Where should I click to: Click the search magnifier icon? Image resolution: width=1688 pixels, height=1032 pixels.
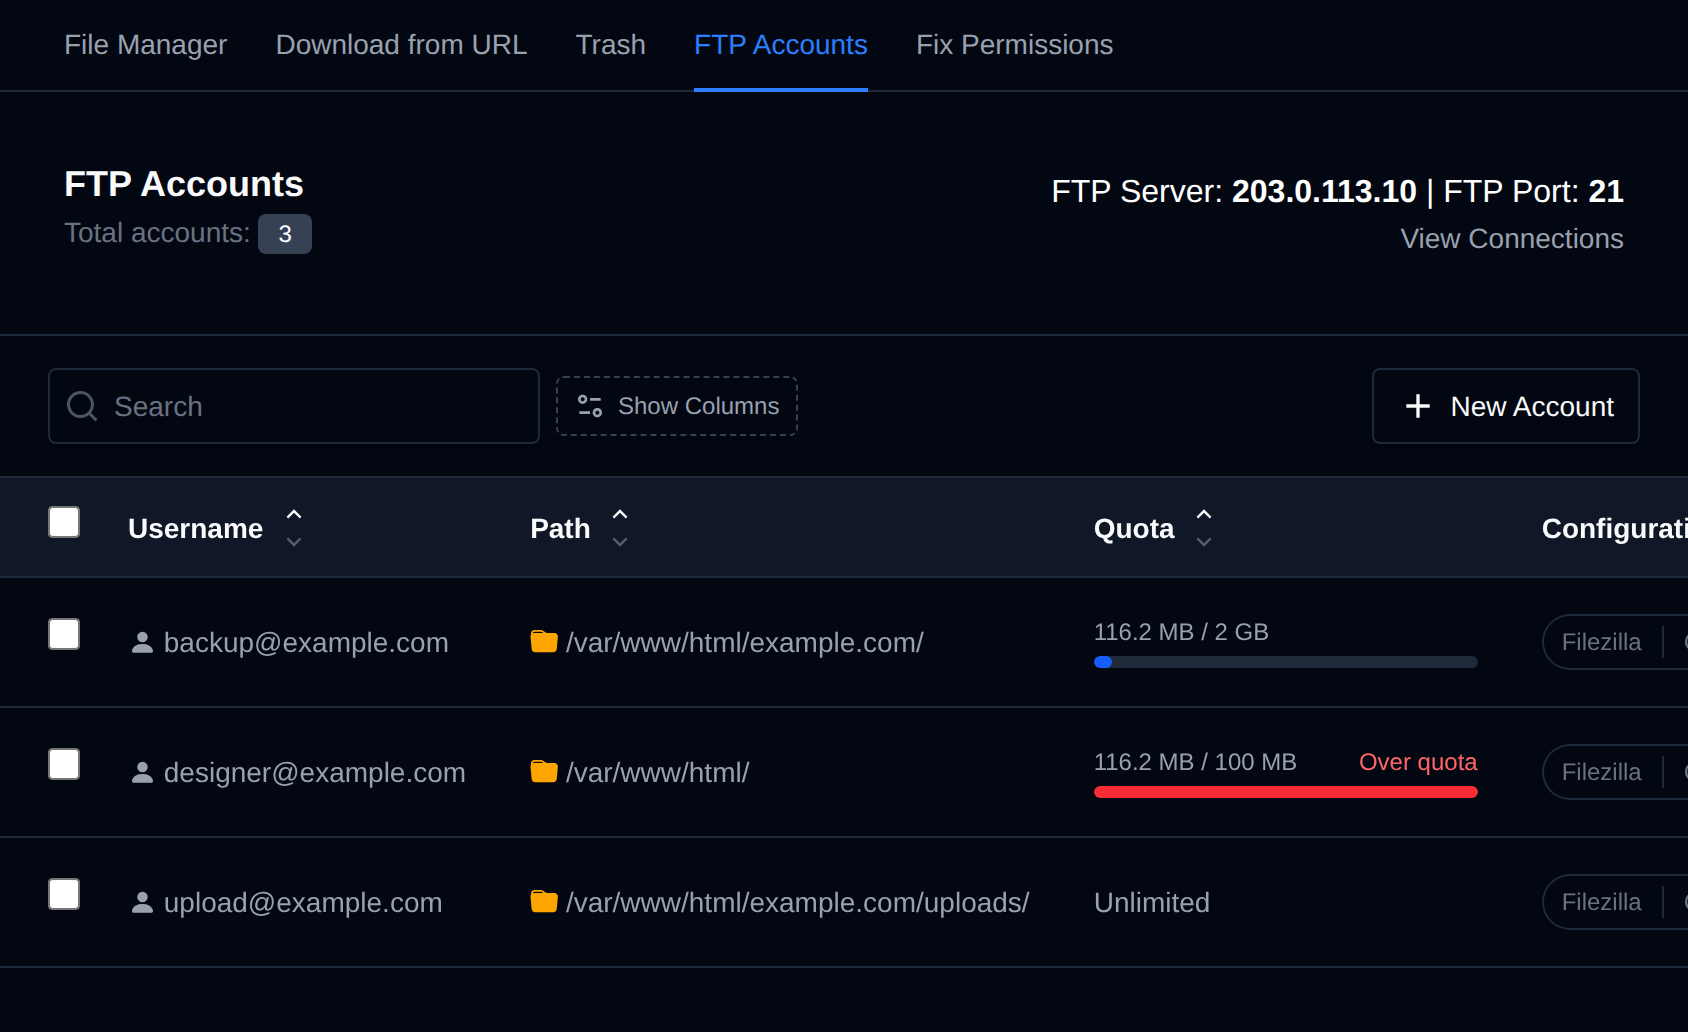tap(82, 406)
